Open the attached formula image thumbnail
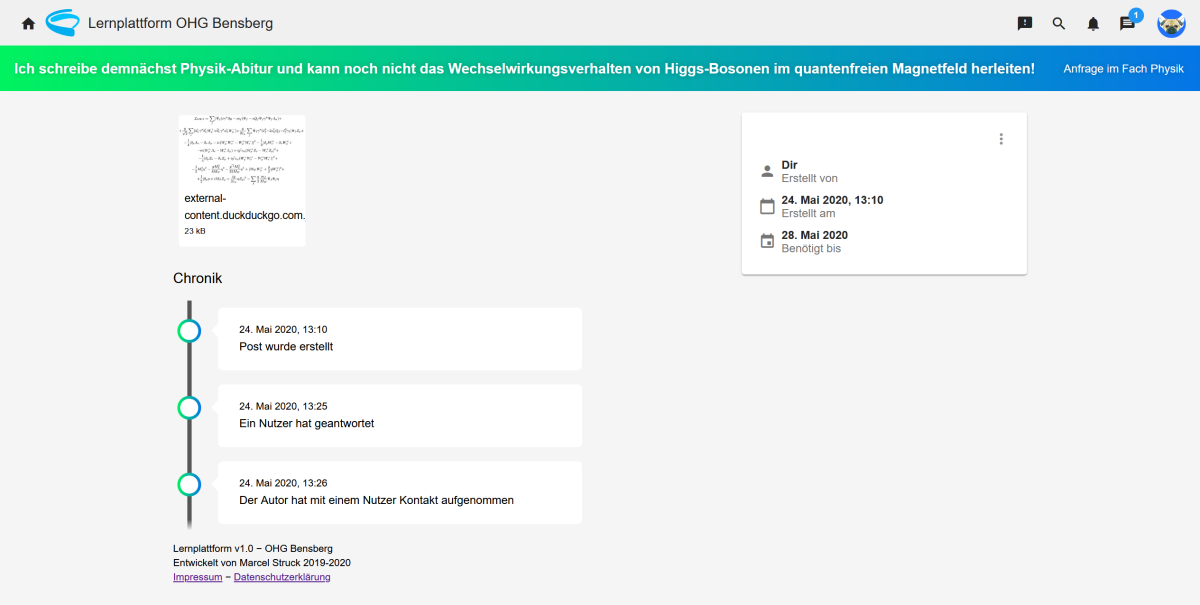Viewport: 1200px width, 605px height. [241, 150]
